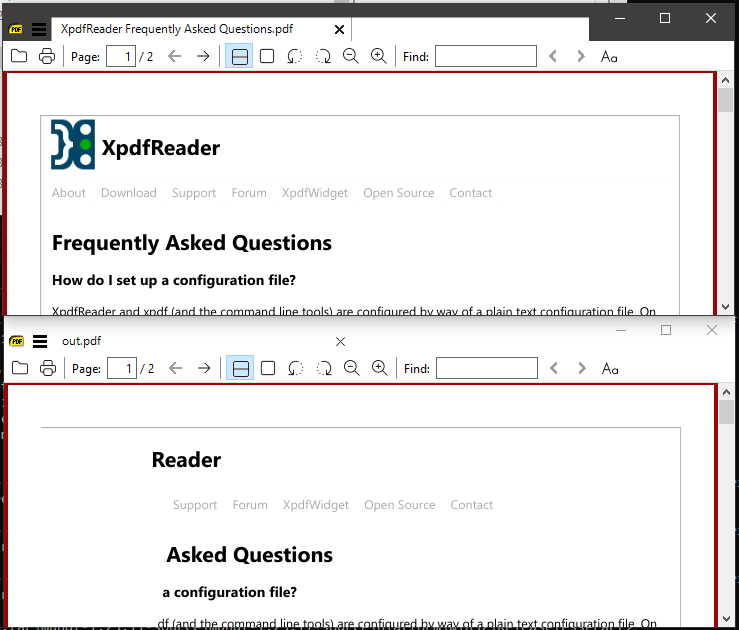
Task: Close the Frequently Asked Questions.pdf tab
Action: (339, 30)
